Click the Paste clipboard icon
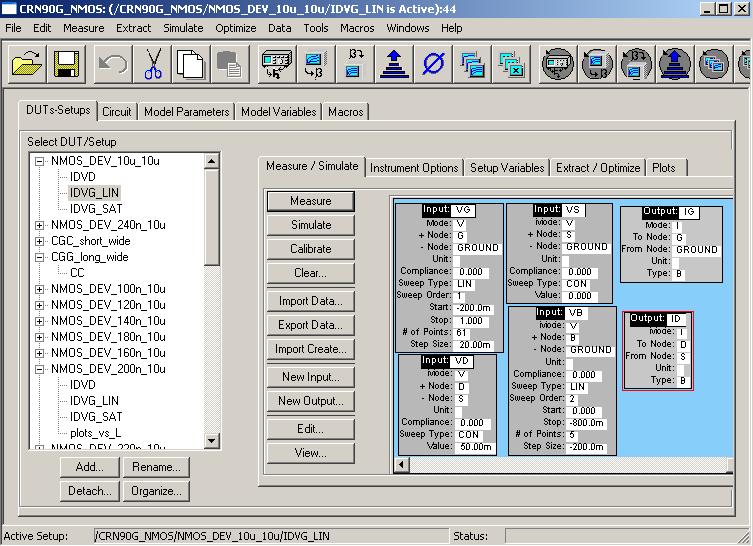This screenshot has width=753, height=546. (x=230, y=64)
